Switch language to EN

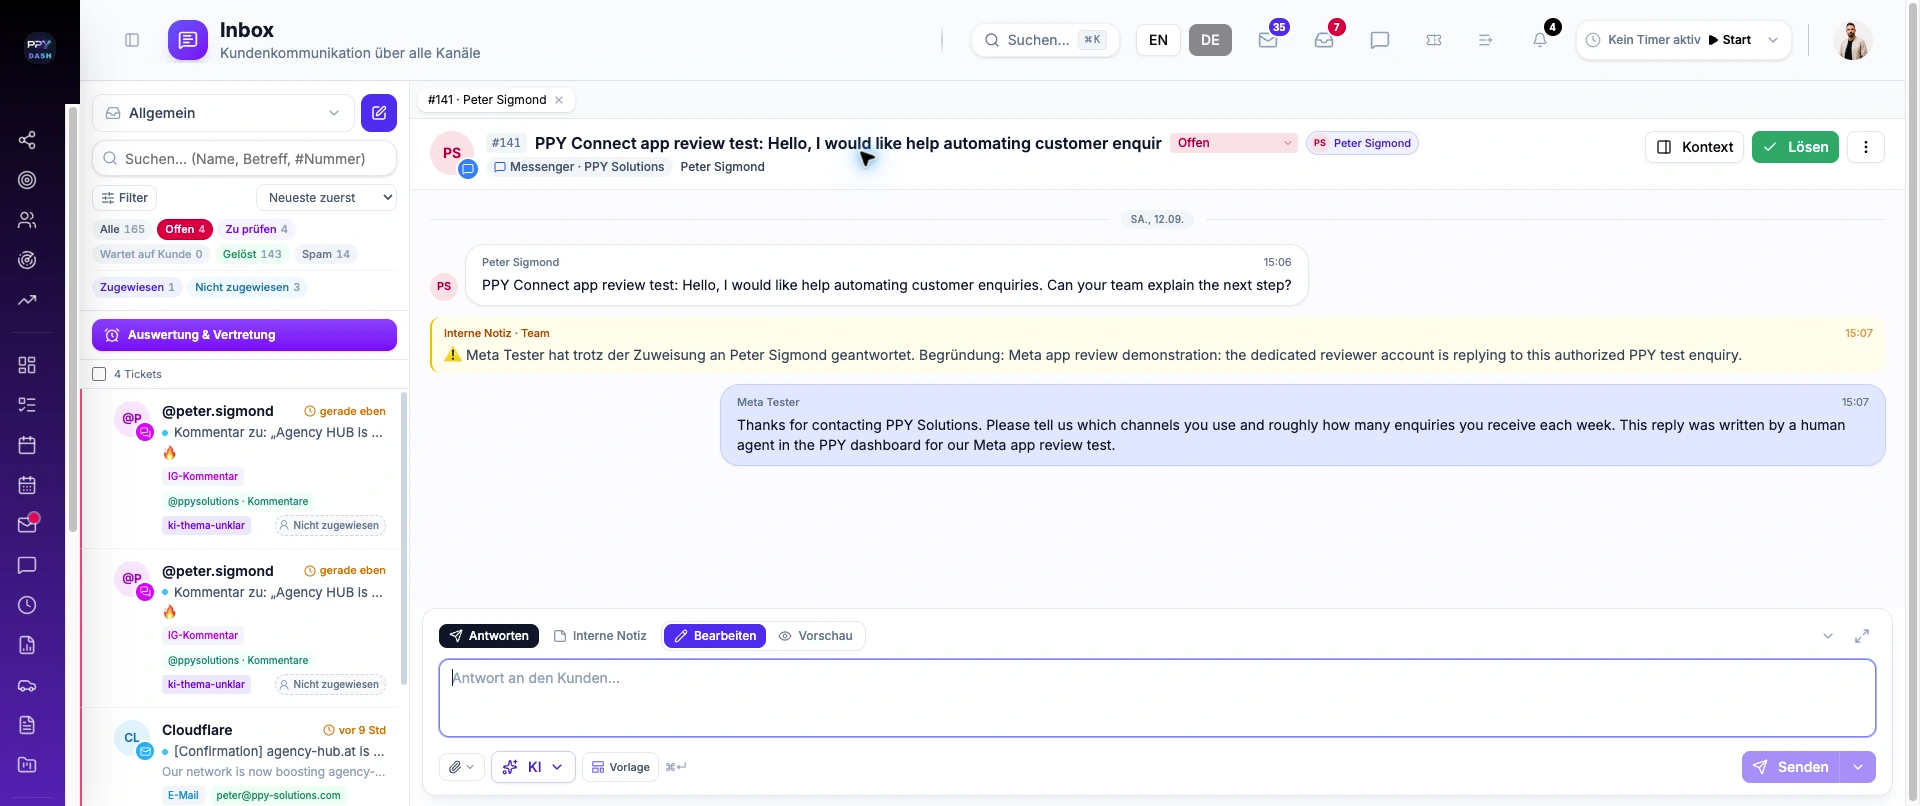(1158, 40)
